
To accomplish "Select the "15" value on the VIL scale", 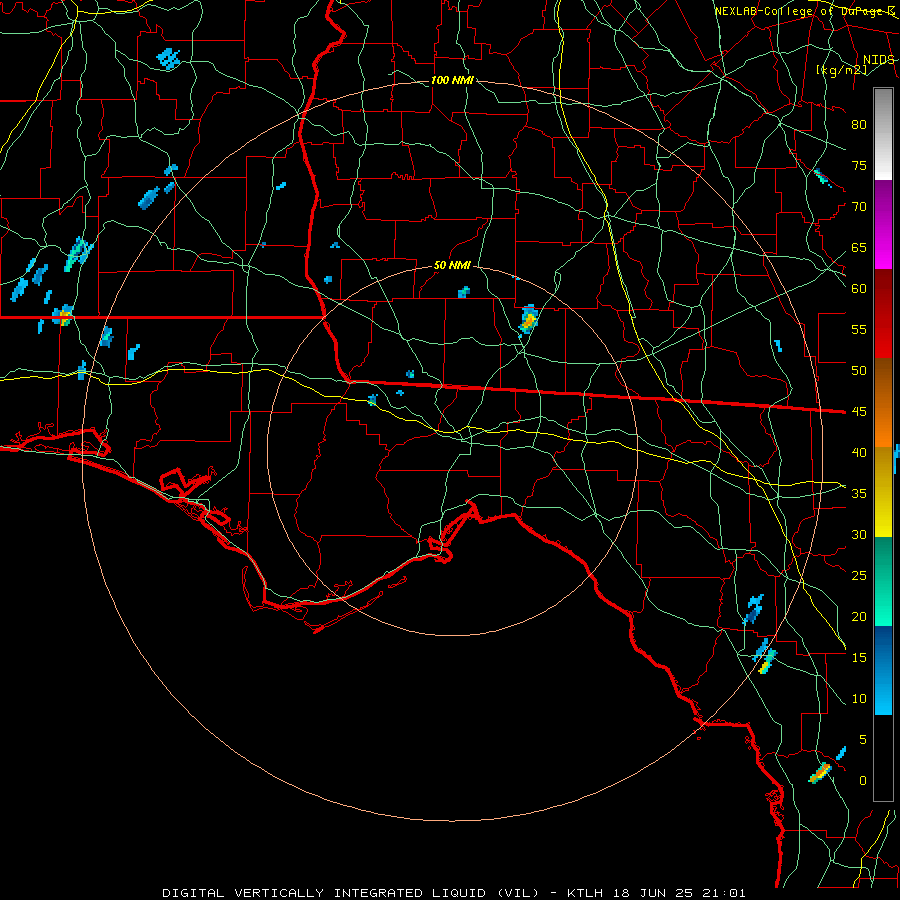I will [x=859, y=658].
